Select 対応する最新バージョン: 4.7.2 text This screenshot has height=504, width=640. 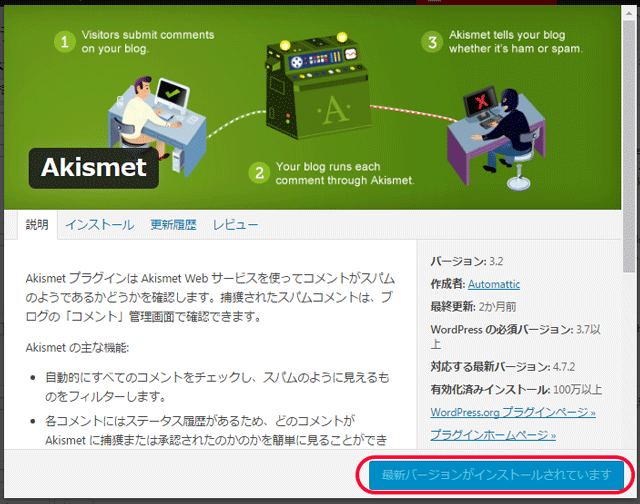(502, 367)
